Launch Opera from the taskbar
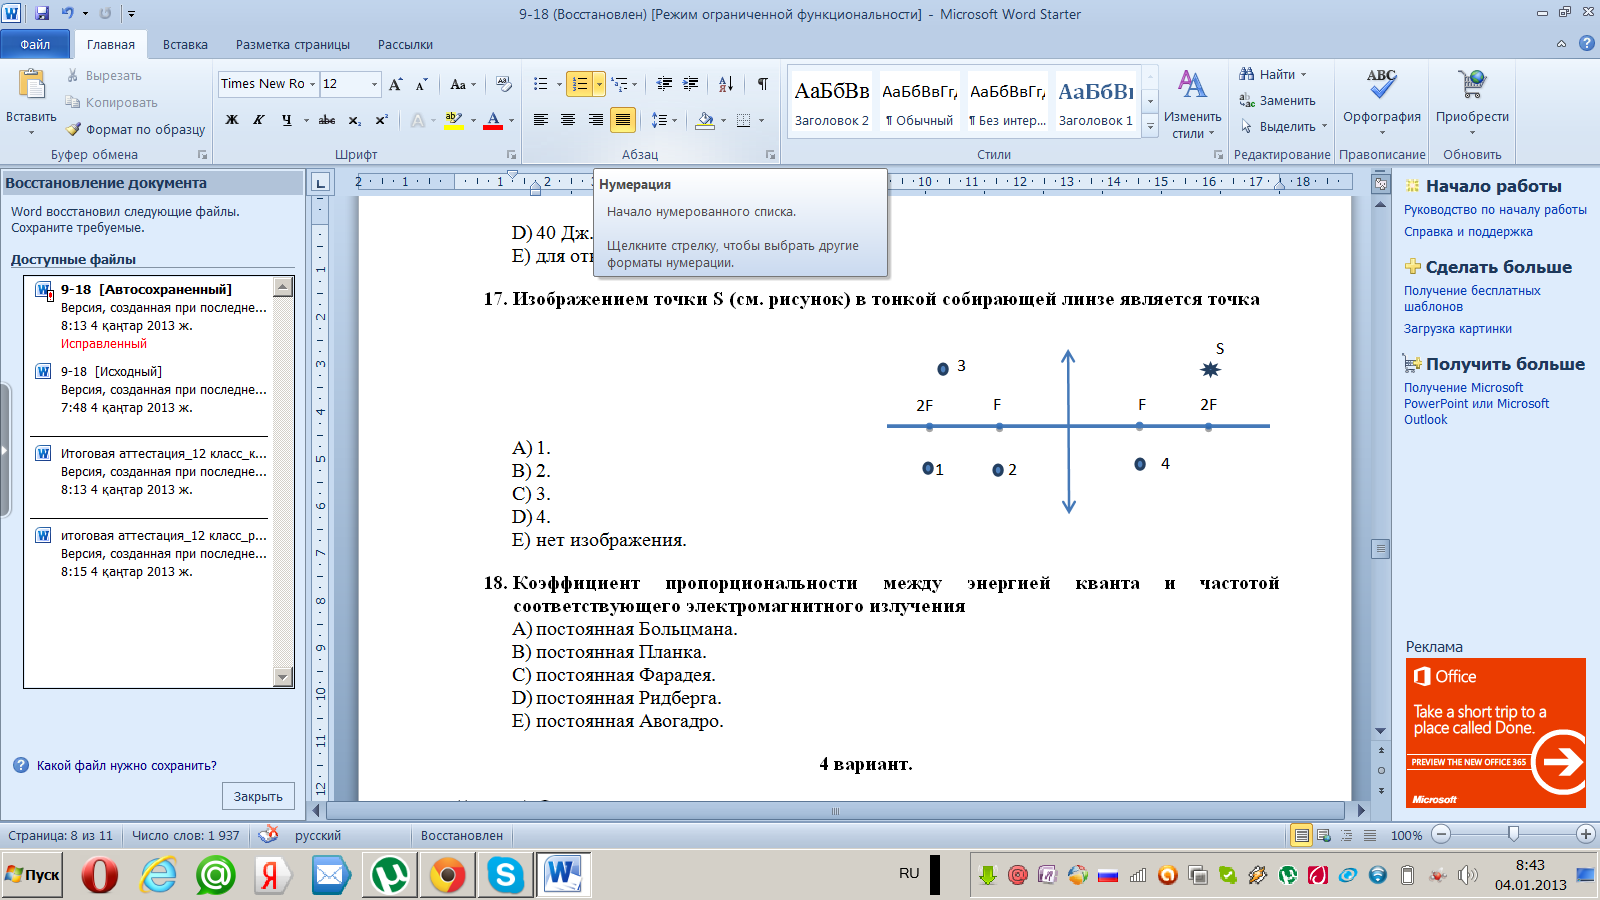This screenshot has width=1600, height=900. pos(99,875)
